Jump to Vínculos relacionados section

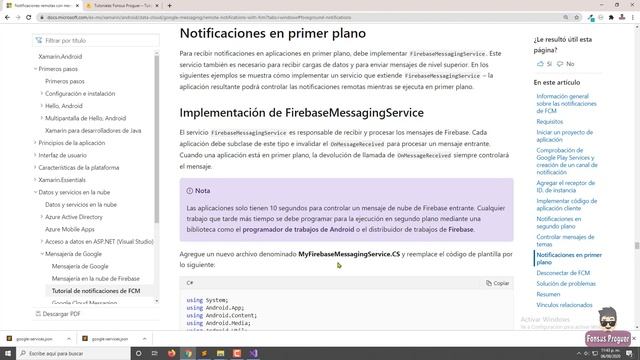564,305
